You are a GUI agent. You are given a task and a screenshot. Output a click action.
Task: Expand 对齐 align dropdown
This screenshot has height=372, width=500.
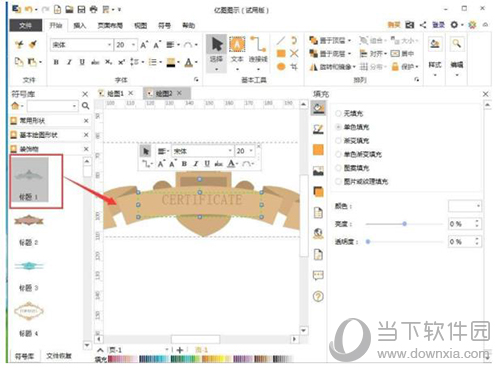tap(385, 53)
